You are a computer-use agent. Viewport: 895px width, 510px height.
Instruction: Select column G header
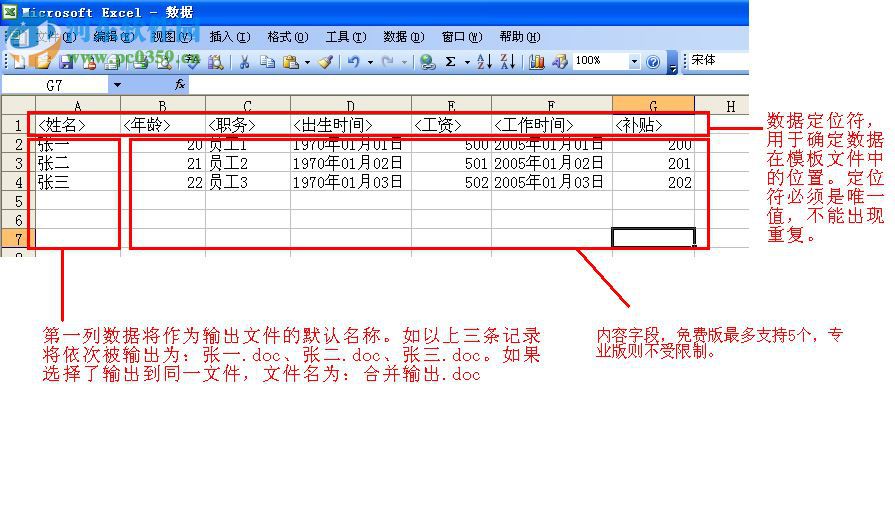click(654, 105)
